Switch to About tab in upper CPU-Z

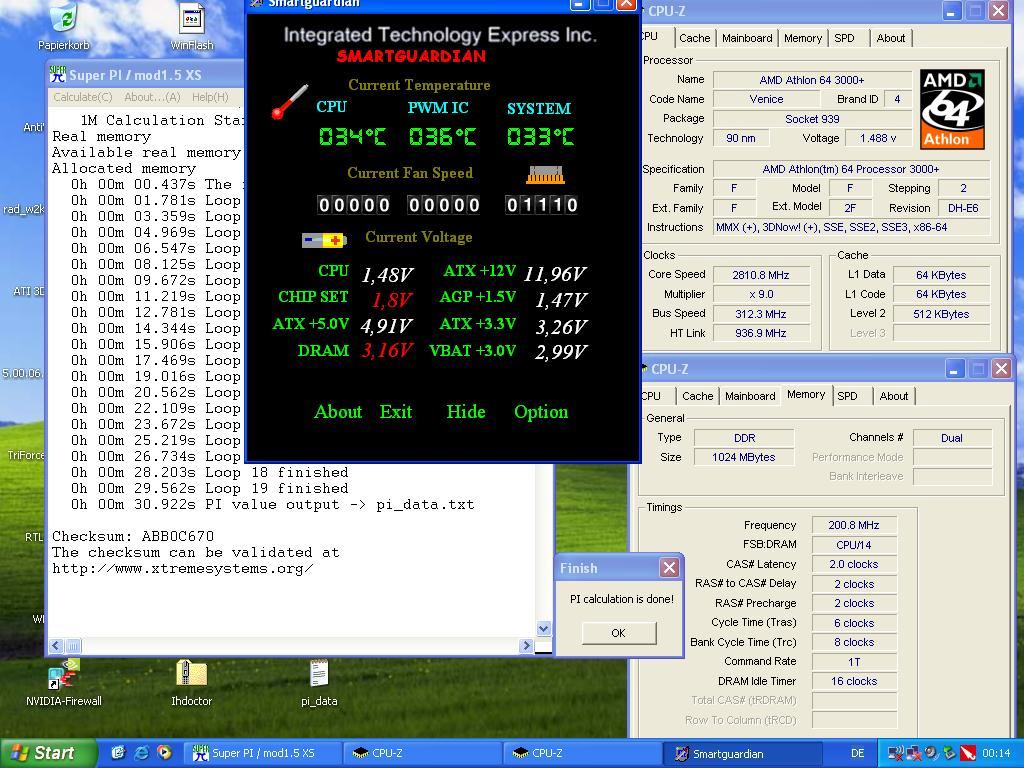click(891, 38)
